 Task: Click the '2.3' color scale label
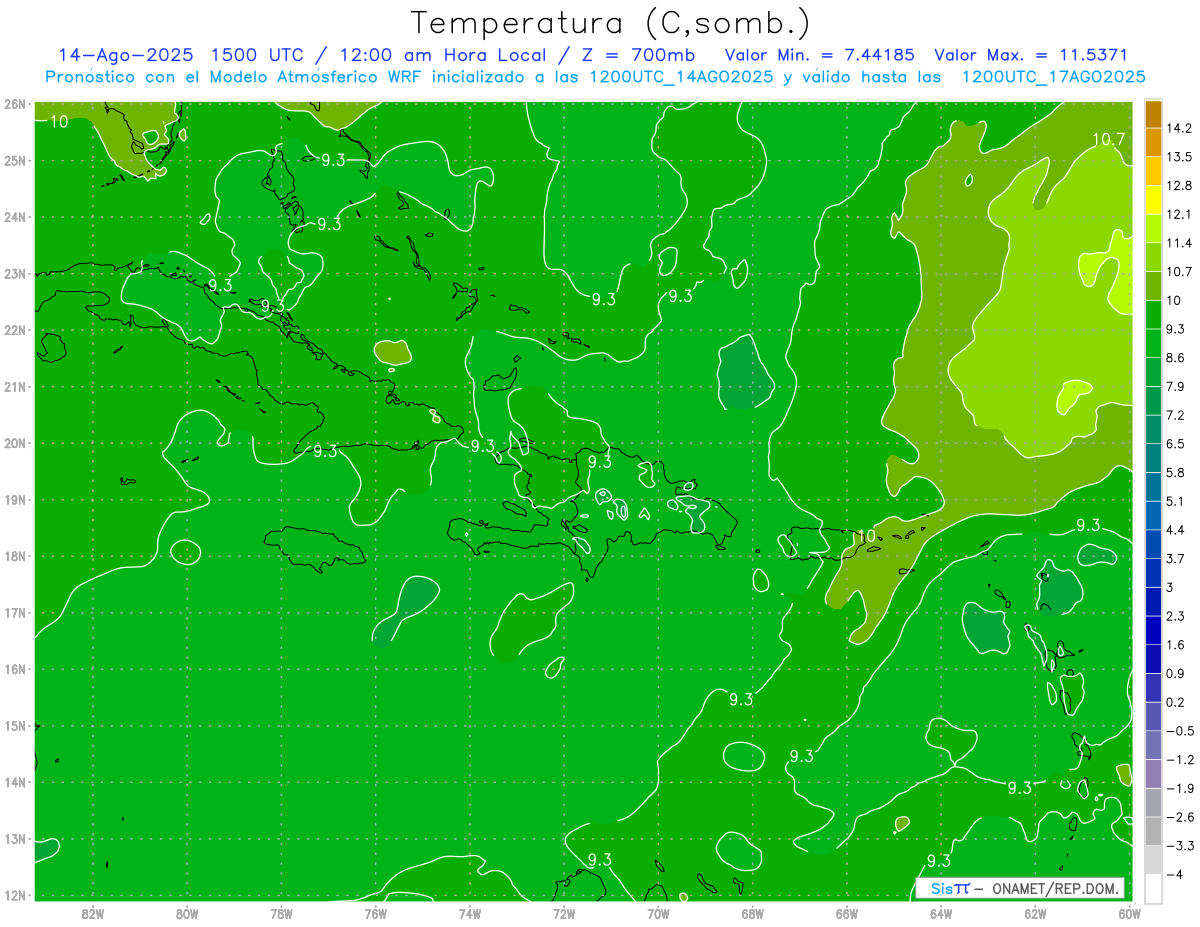(x=1176, y=615)
